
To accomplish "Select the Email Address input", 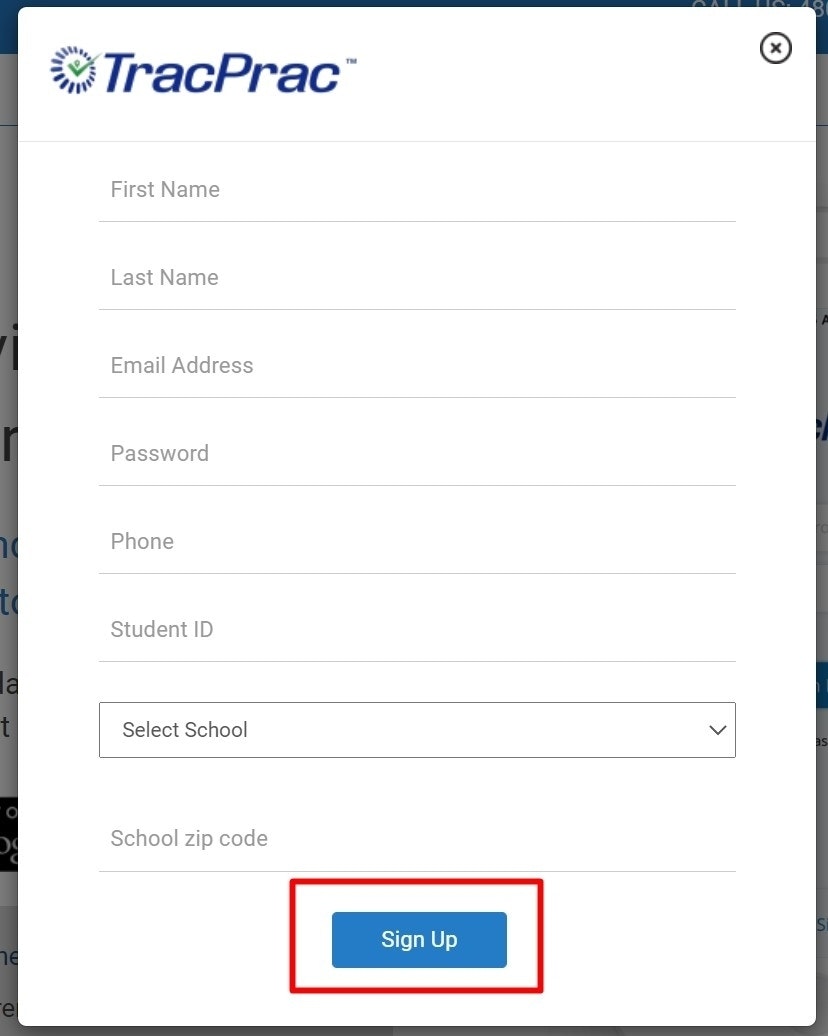I will click(x=417, y=366).
